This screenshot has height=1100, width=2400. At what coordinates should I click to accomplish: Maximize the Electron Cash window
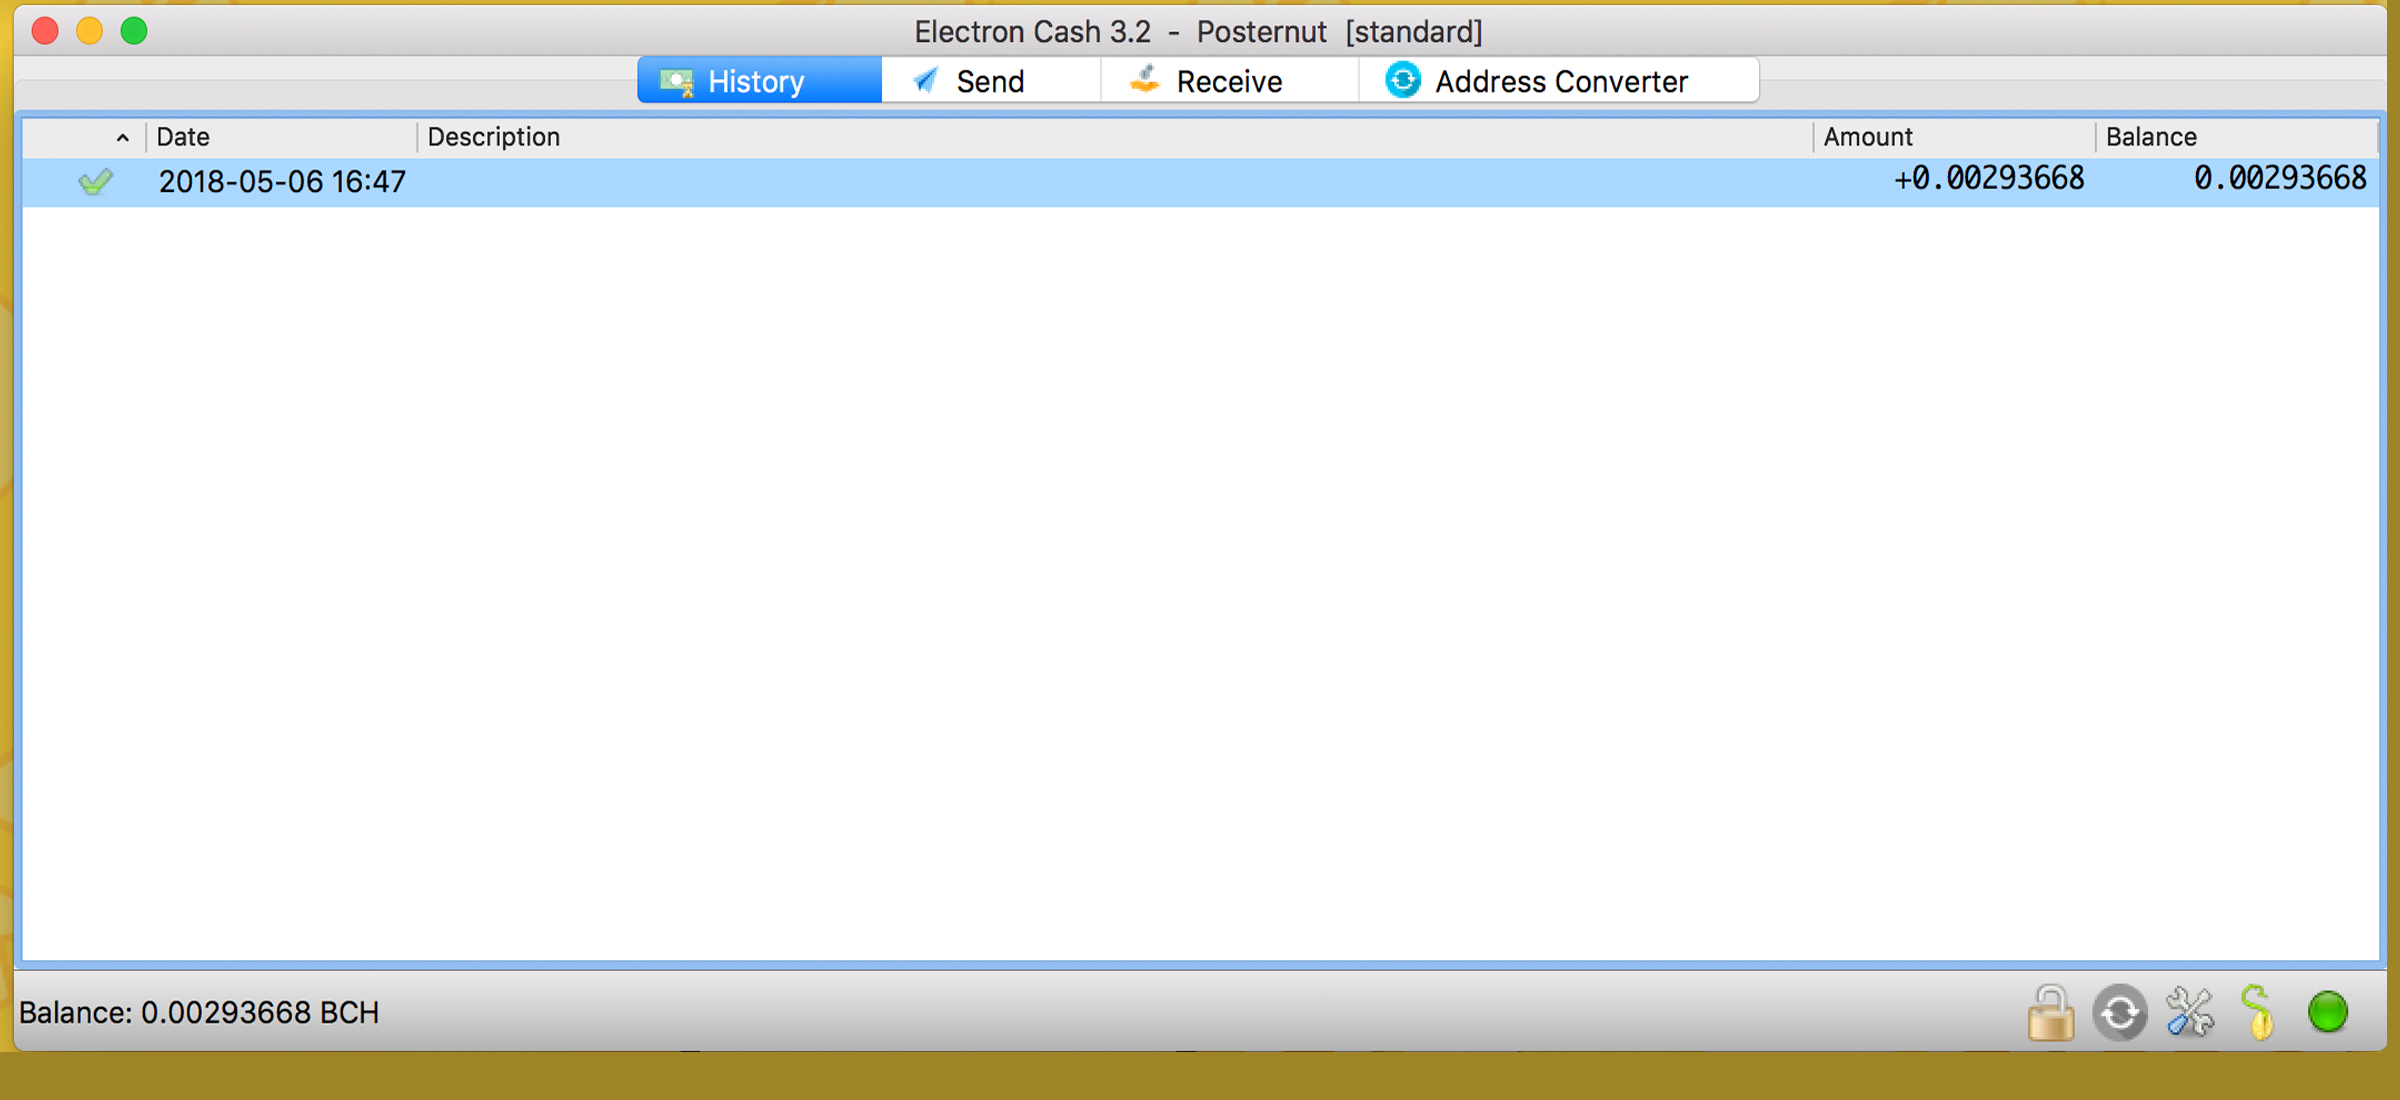(134, 31)
